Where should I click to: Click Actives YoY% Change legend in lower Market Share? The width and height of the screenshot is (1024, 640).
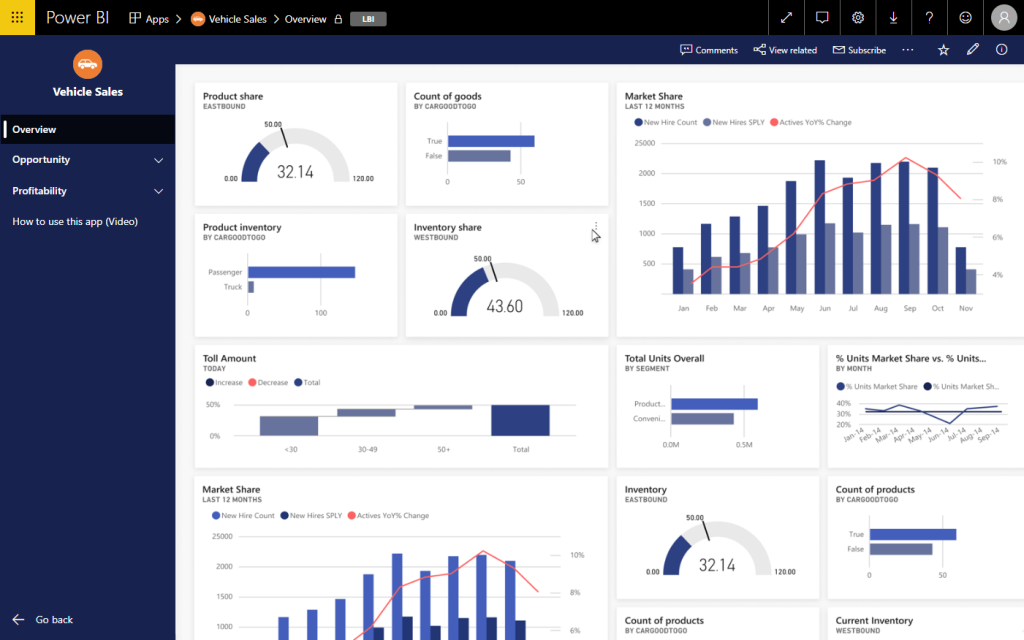coord(389,515)
